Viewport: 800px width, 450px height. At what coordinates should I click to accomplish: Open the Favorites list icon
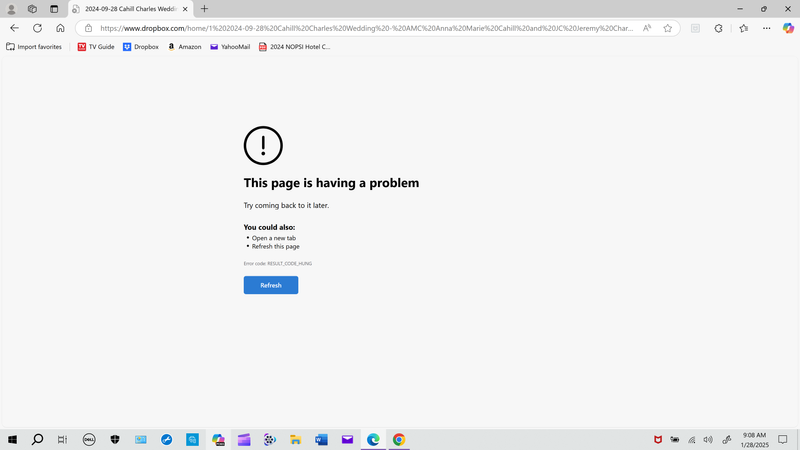(743, 28)
